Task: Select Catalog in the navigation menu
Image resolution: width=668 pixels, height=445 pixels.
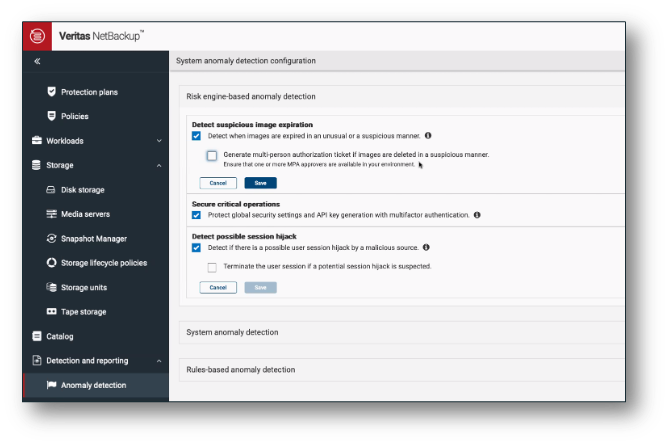Action: pyautogui.click(x=60, y=336)
